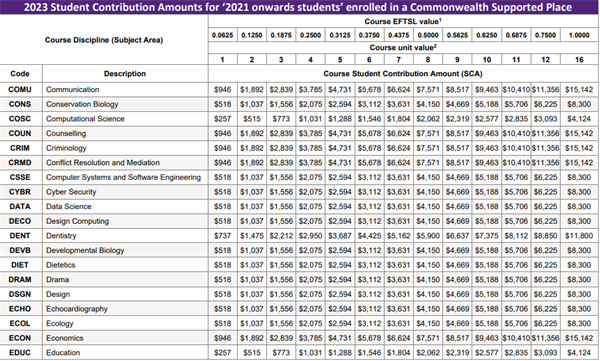Click Communication row's $15,142 amount

coord(579,90)
